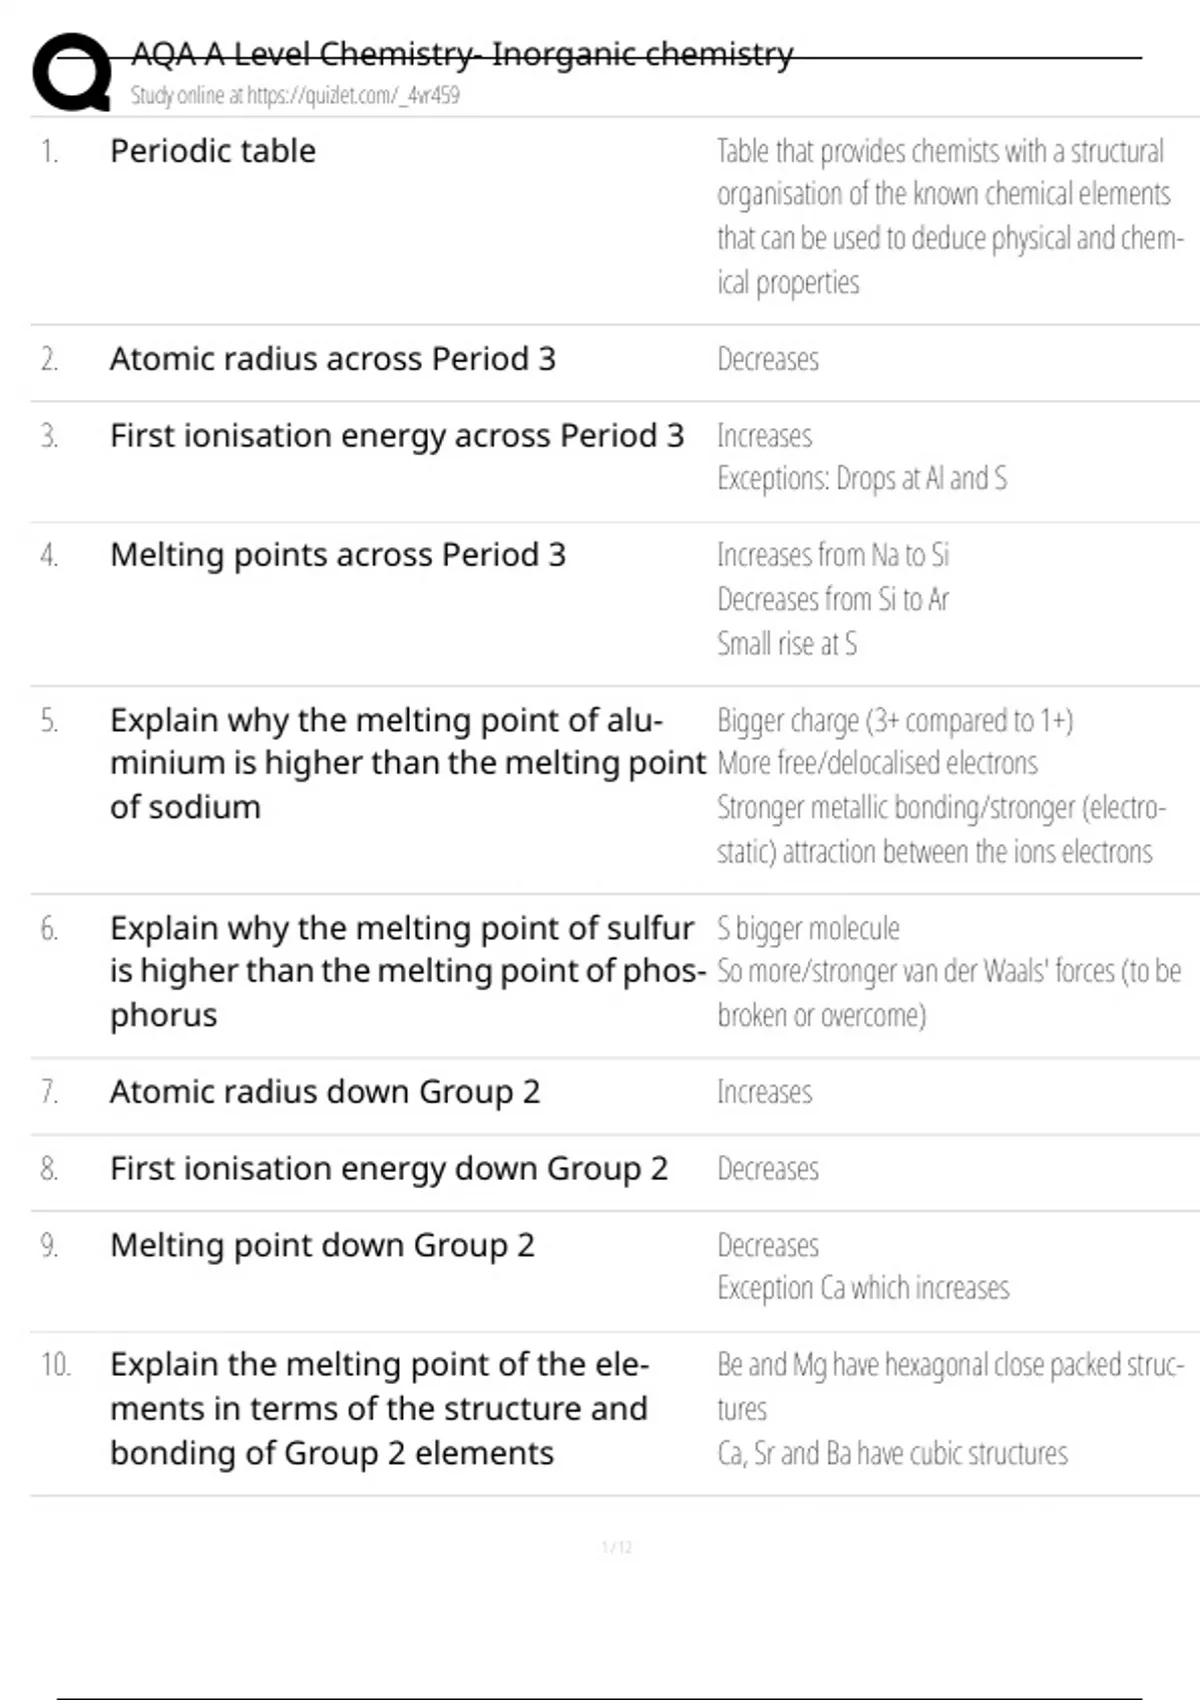Click 'Ca, Sr and Ba have cubic structures'
Screen dimensions: 1200x1700
pos(892,1453)
